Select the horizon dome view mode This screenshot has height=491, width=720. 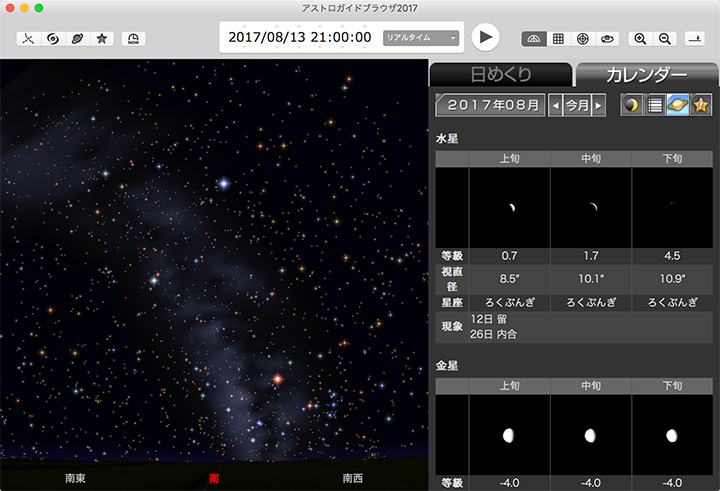pyautogui.click(x=534, y=39)
